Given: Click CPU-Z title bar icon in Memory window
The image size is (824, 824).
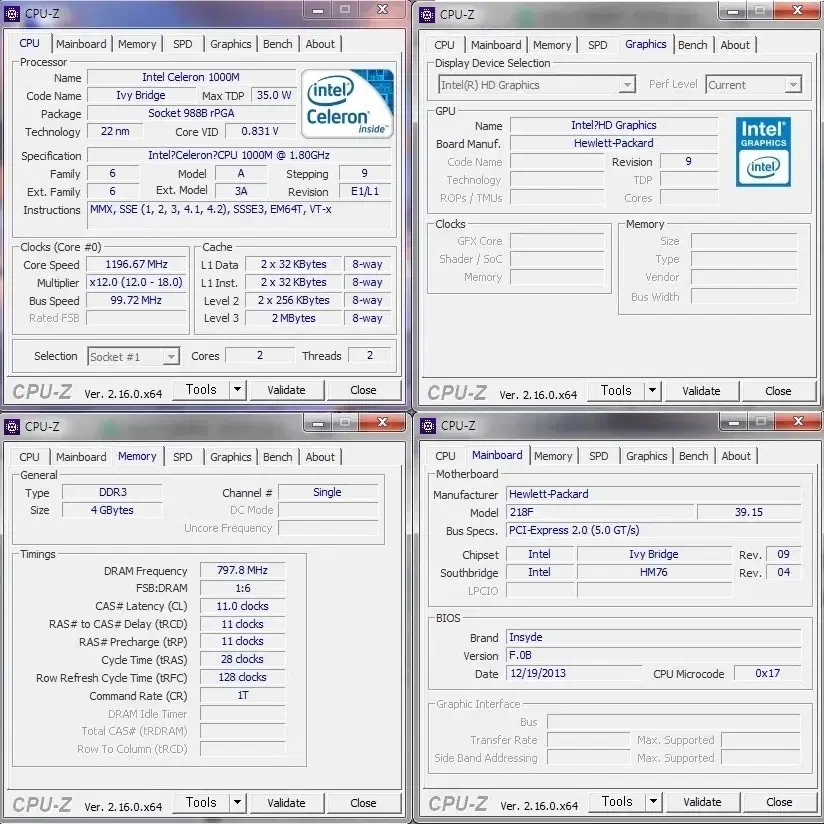Looking at the screenshot, I should point(11,426).
